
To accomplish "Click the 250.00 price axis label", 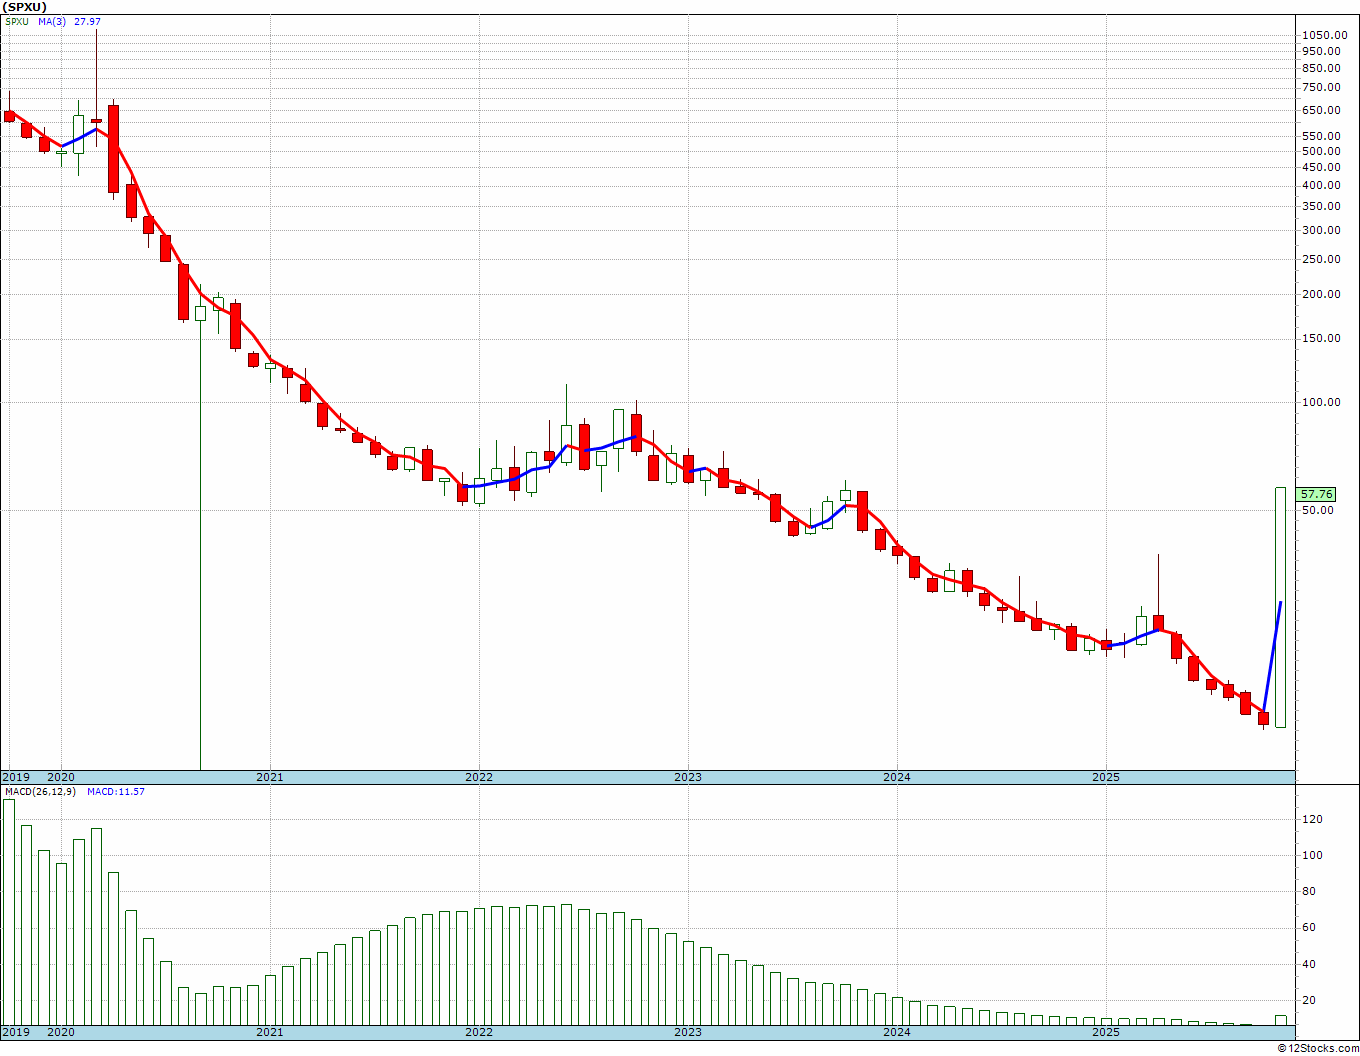I will [x=1321, y=259].
